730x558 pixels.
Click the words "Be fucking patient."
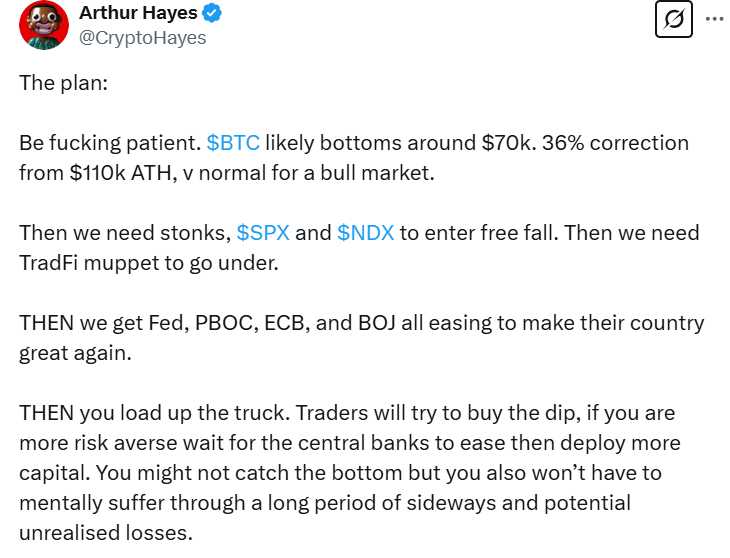coord(110,142)
